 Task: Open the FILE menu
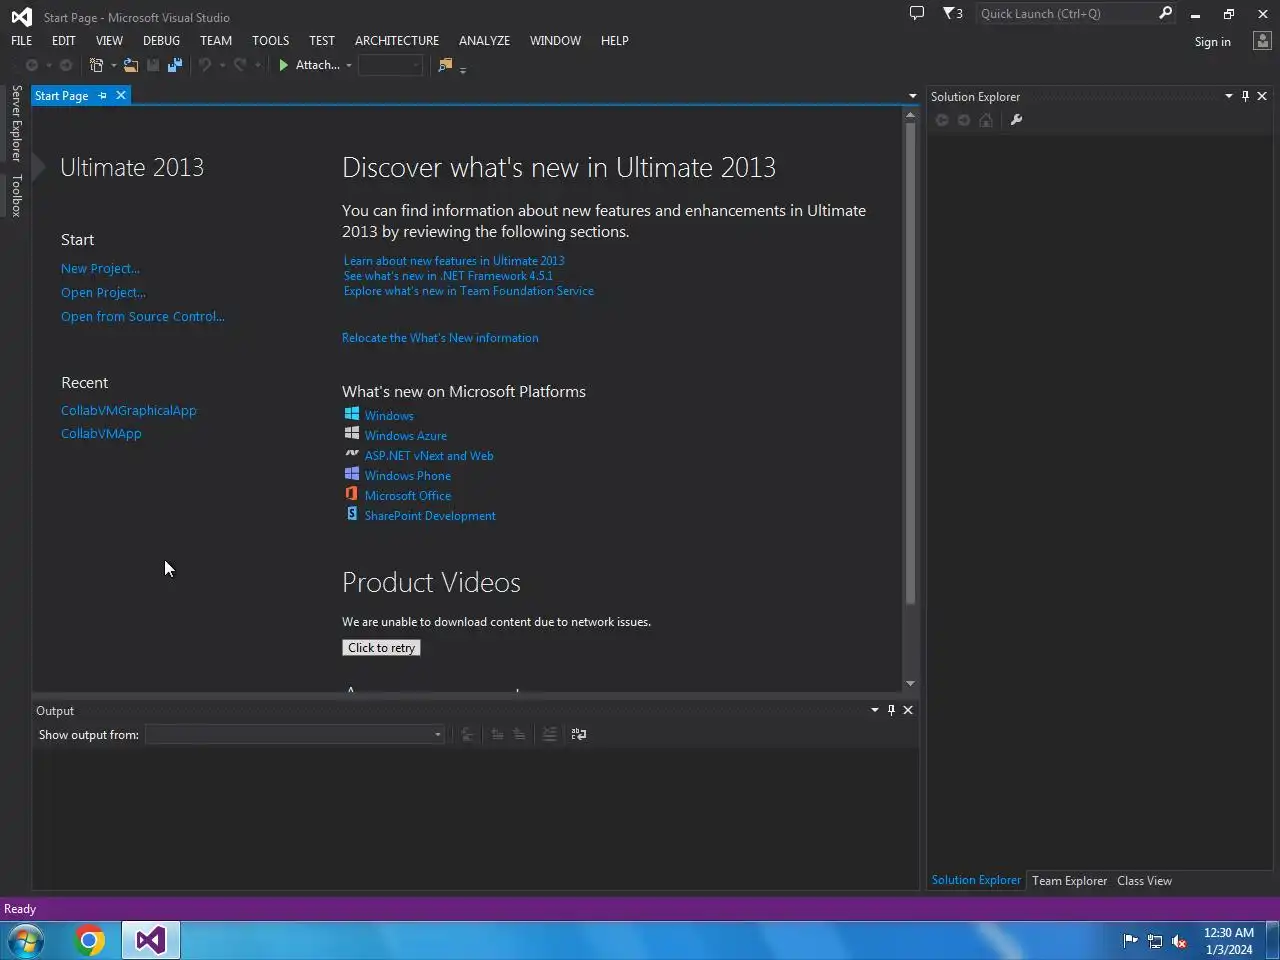coord(22,40)
